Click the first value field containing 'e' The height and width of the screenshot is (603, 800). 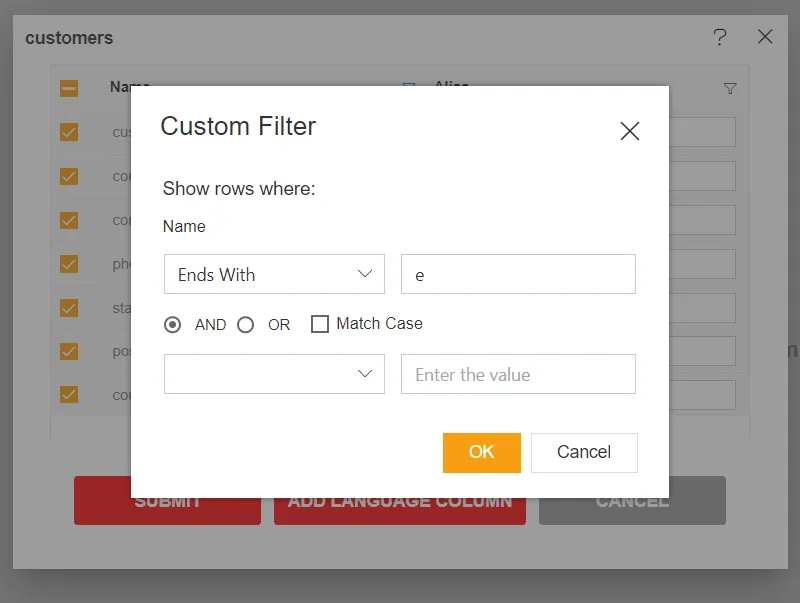click(518, 274)
